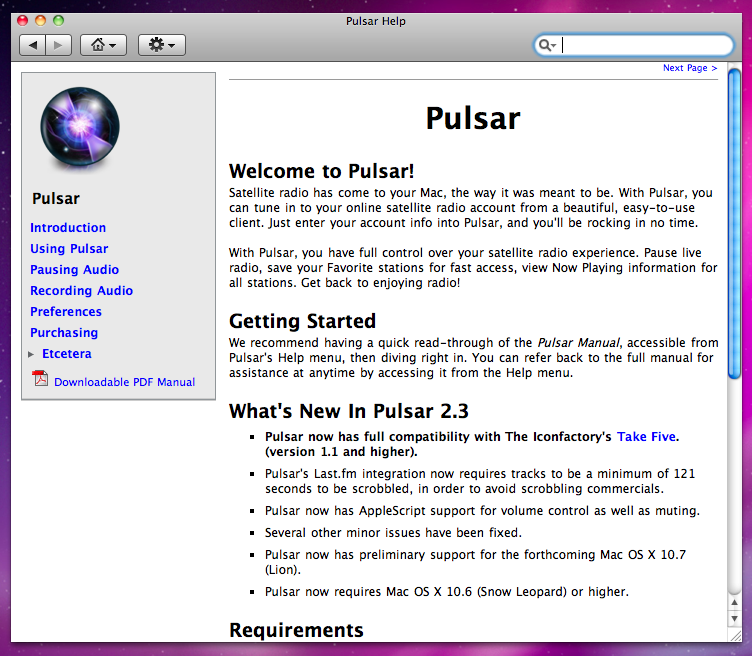Open the Etcetera topic link
752x656 pixels.
67,354
